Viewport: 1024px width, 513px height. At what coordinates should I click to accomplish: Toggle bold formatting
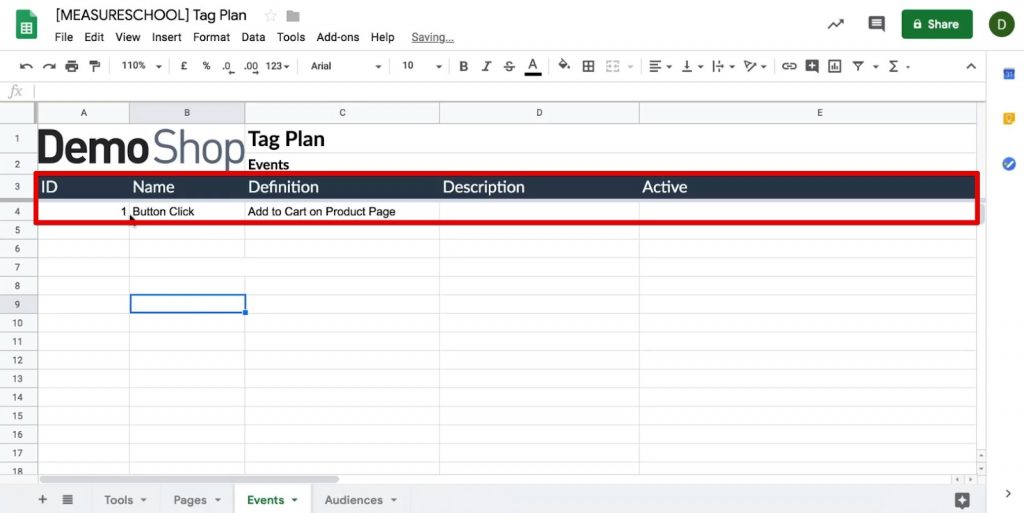tap(464, 66)
